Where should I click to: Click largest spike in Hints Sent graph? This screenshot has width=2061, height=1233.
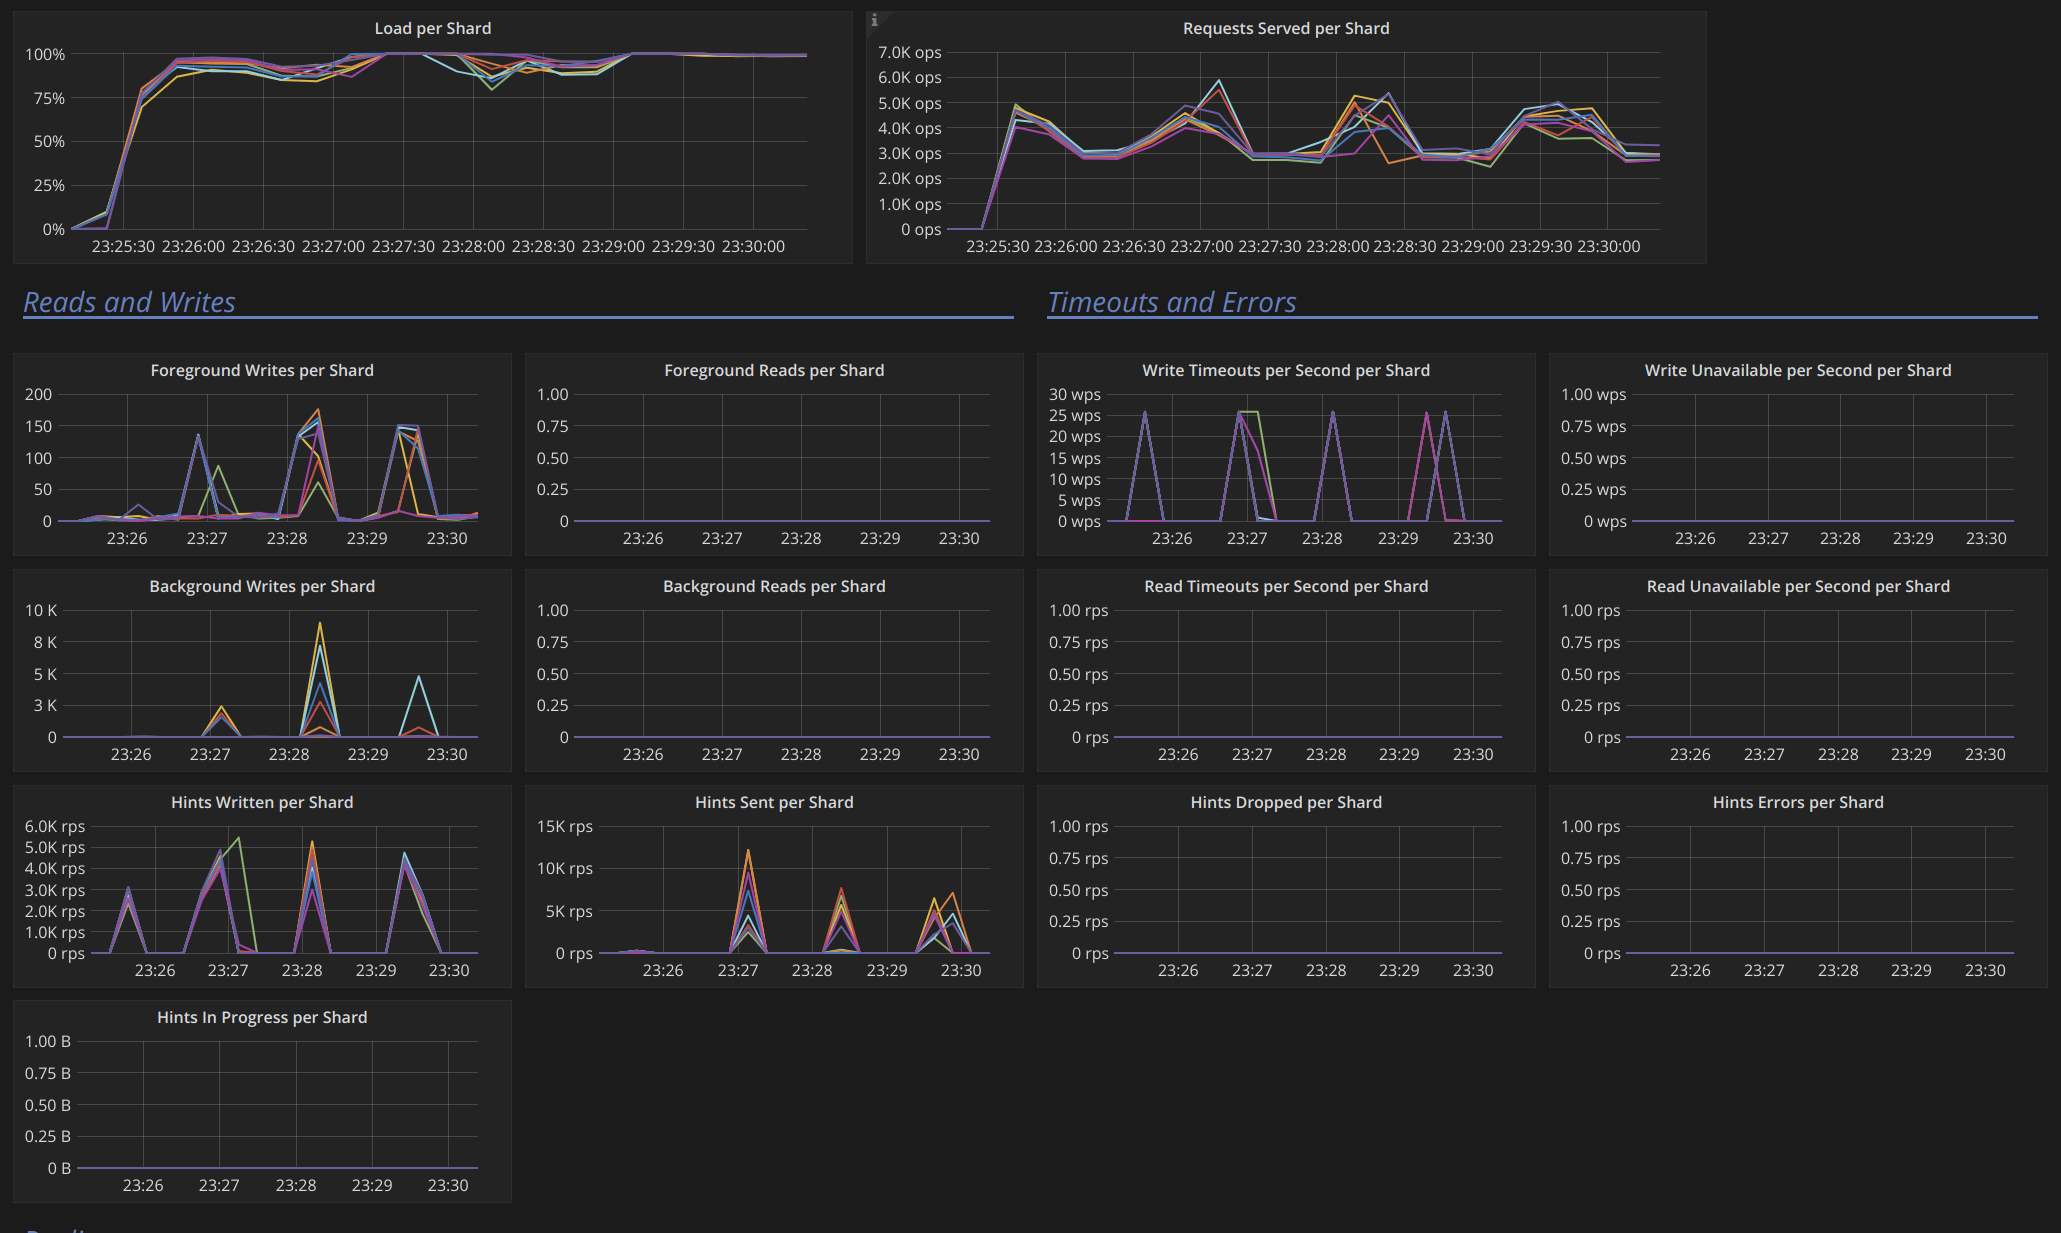point(748,851)
